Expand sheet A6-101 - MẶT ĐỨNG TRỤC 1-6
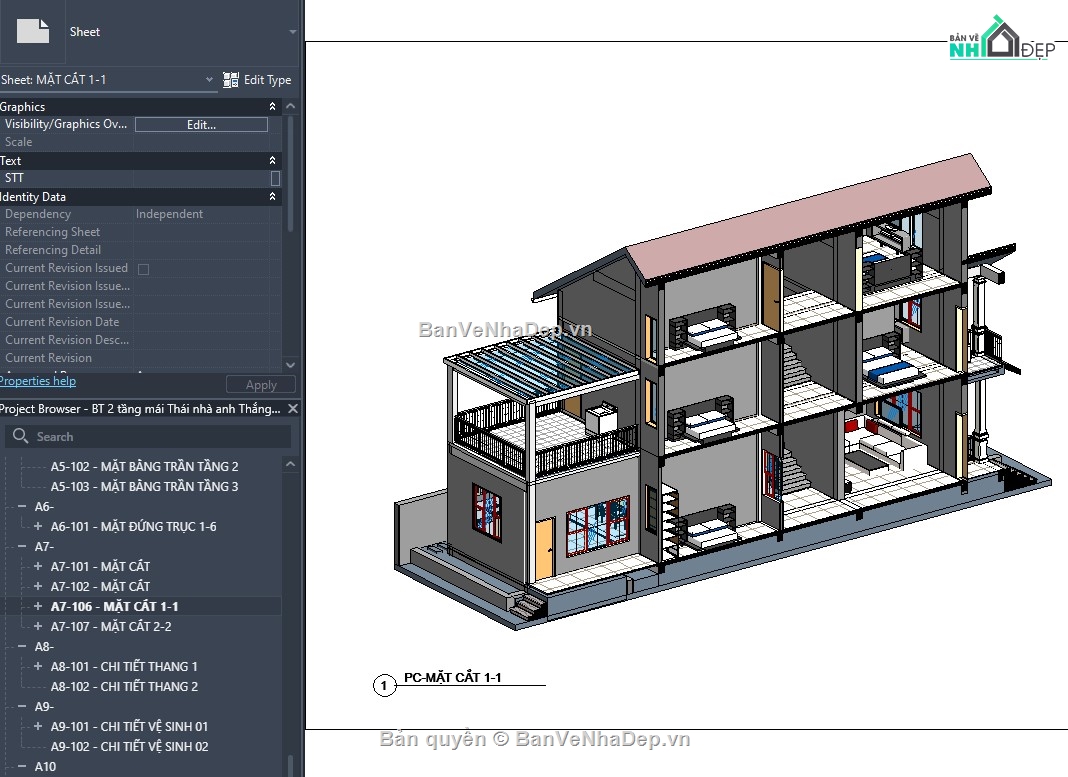The width and height of the screenshot is (1068, 777). 38,526
